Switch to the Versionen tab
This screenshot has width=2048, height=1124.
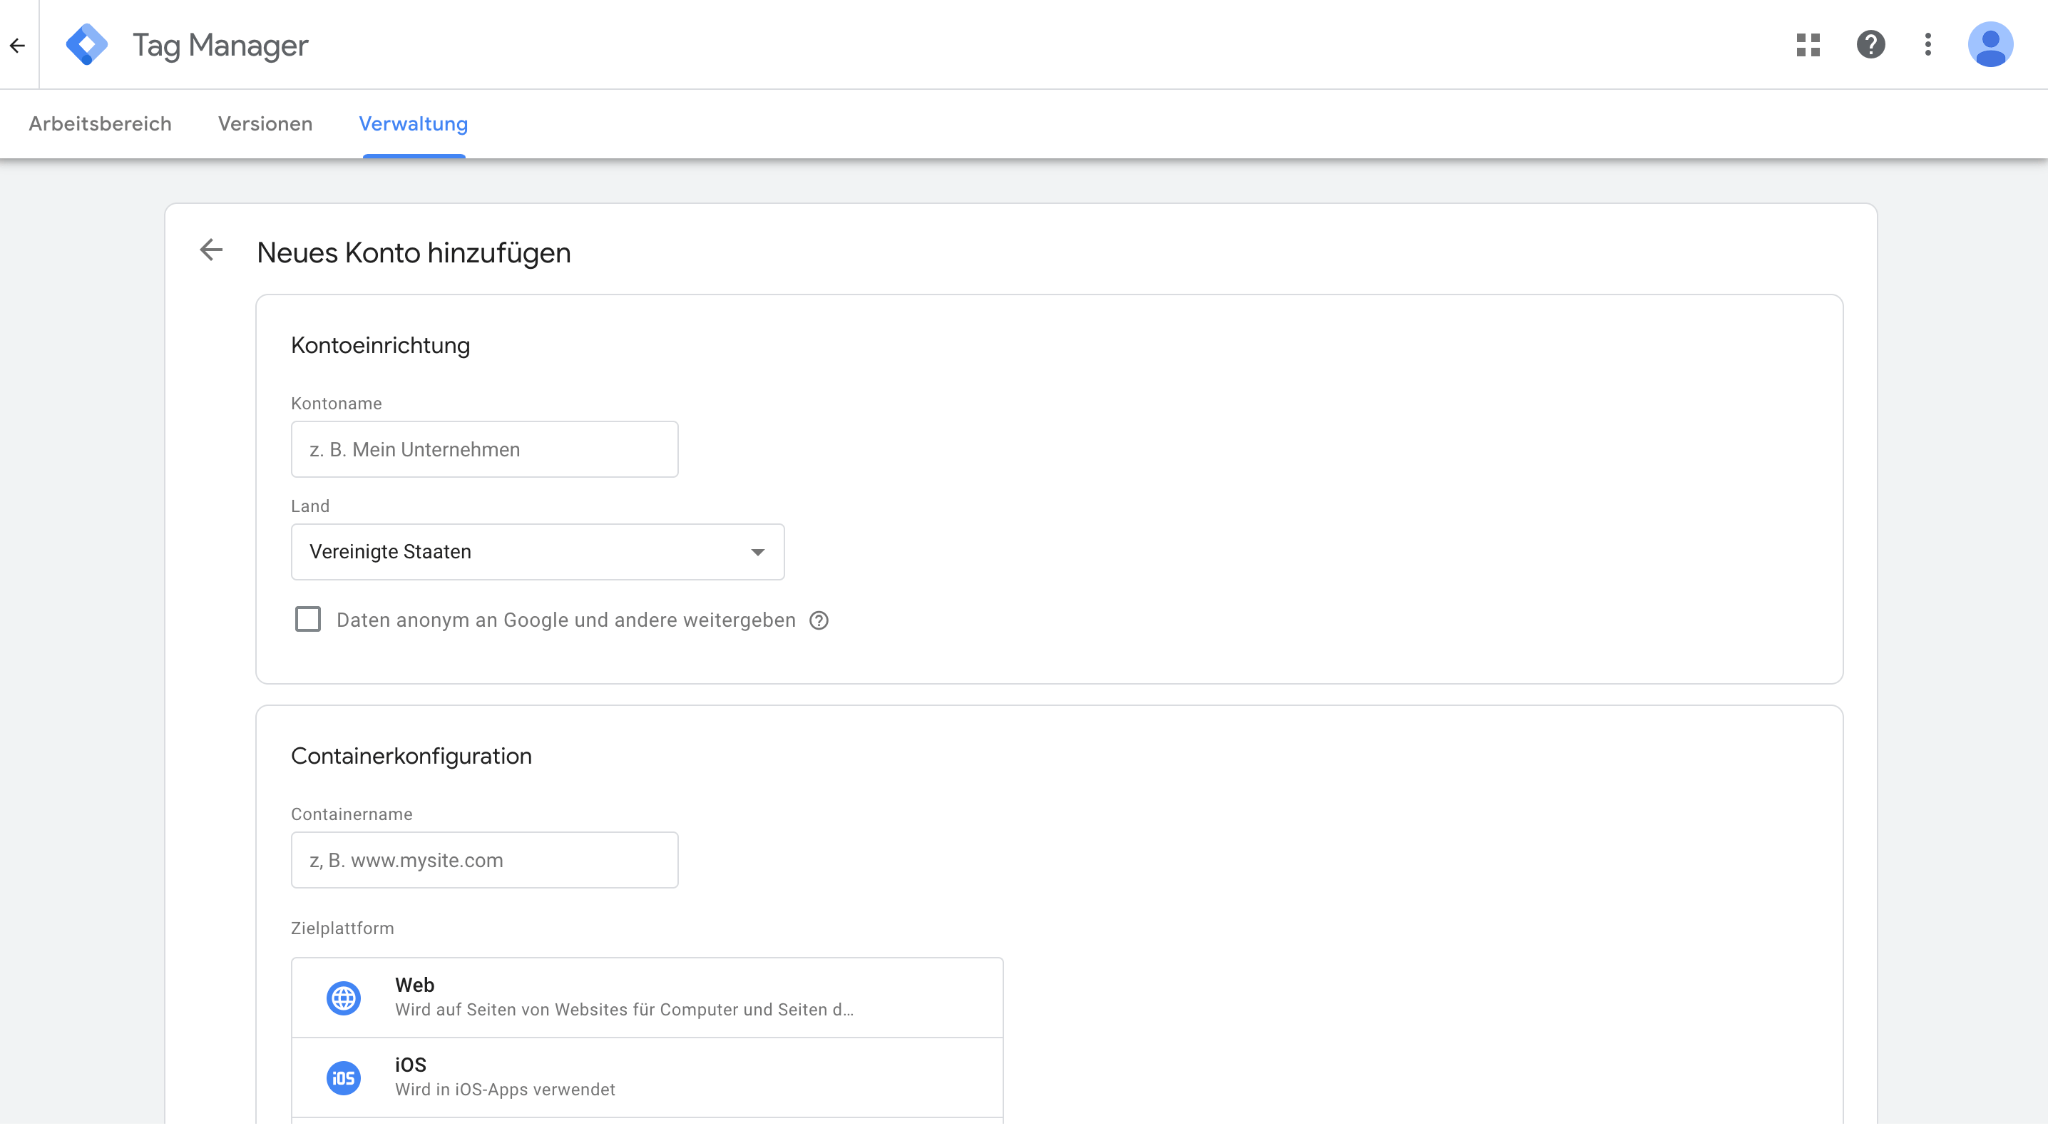point(265,124)
